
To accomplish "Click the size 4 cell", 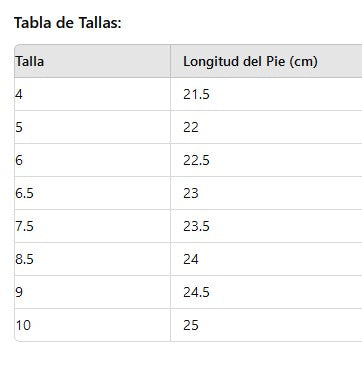I will click(x=92, y=94).
